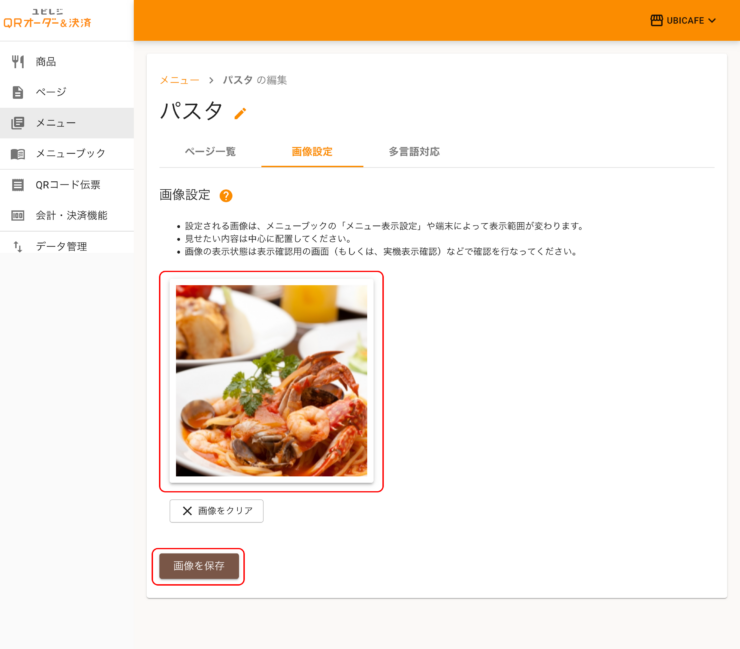Click the QRコード伝票 receipt icon
740x649 pixels.
point(18,185)
